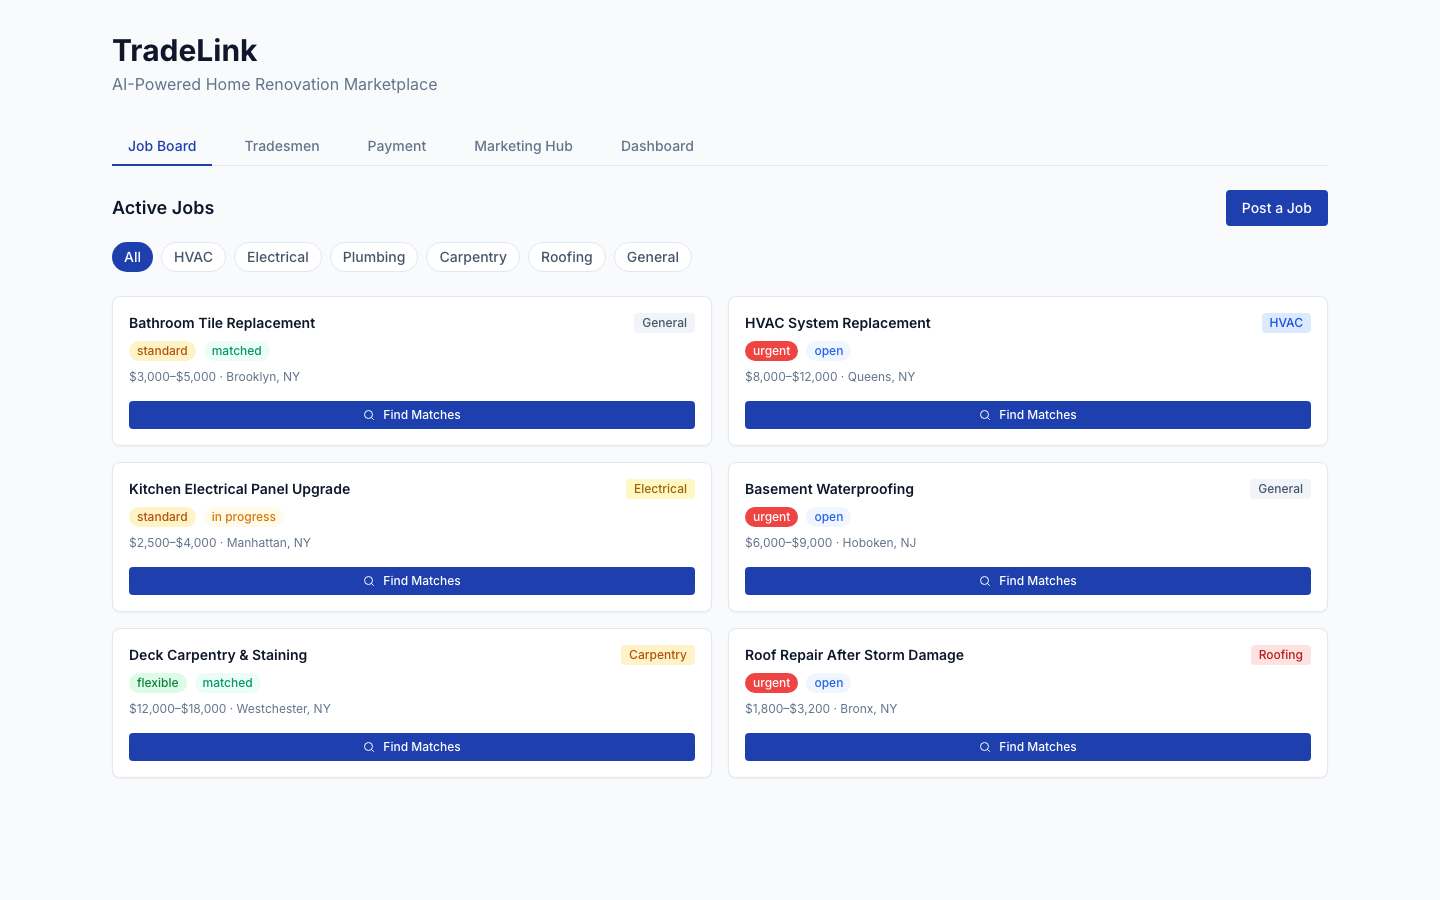
Task: Click the Deck Carpentry & Staining title
Action: tap(218, 655)
